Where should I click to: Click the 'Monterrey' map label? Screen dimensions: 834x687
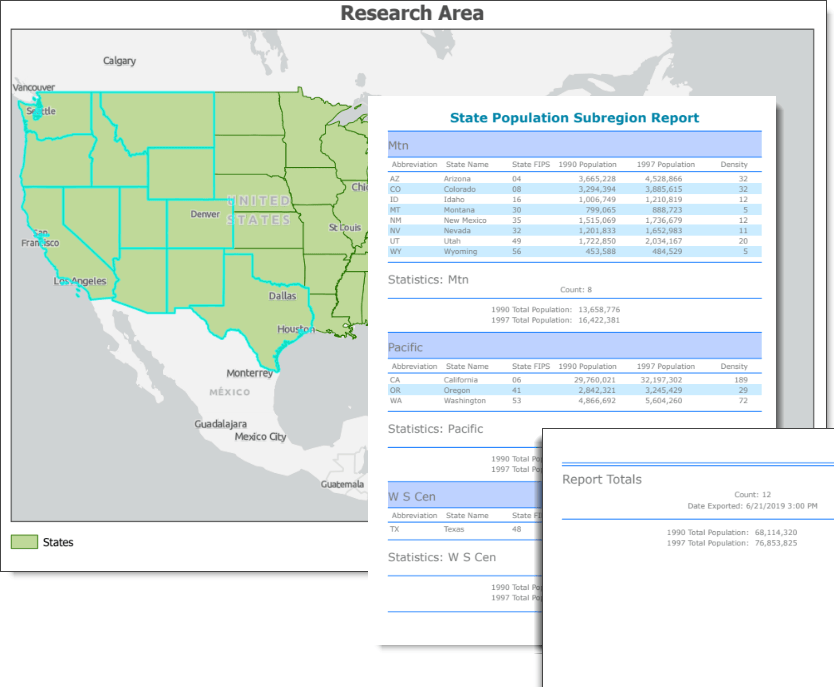[x=249, y=373]
